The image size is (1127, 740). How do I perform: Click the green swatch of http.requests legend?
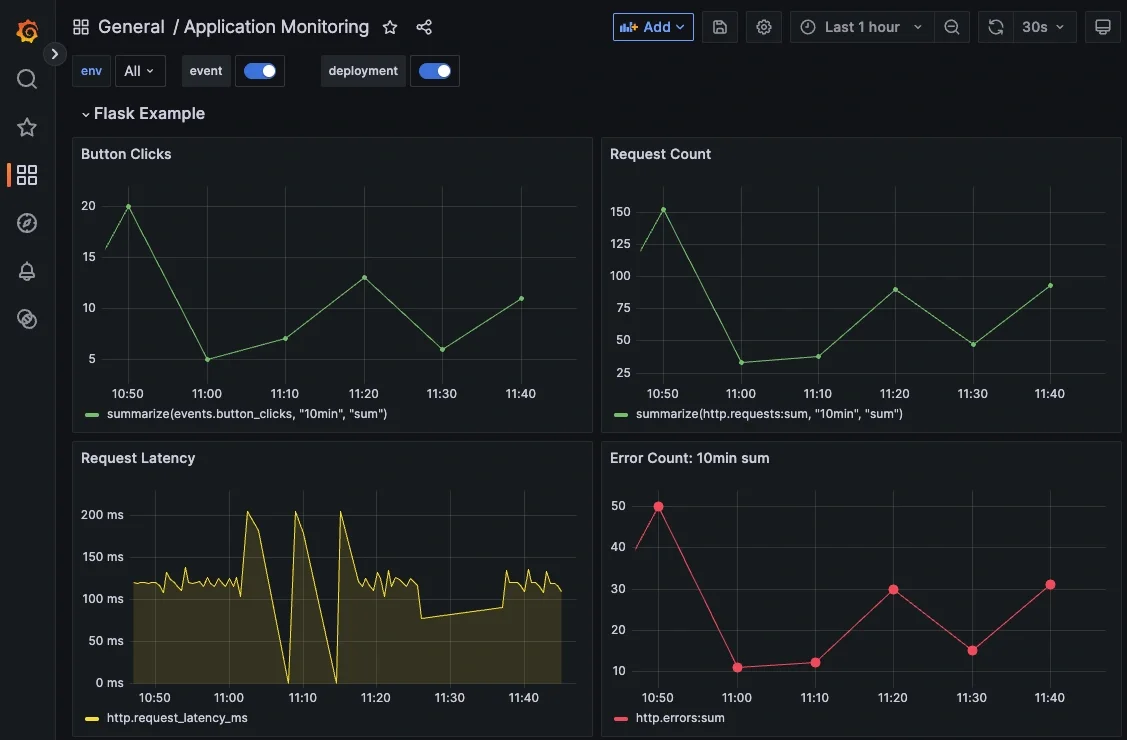coord(621,415)
